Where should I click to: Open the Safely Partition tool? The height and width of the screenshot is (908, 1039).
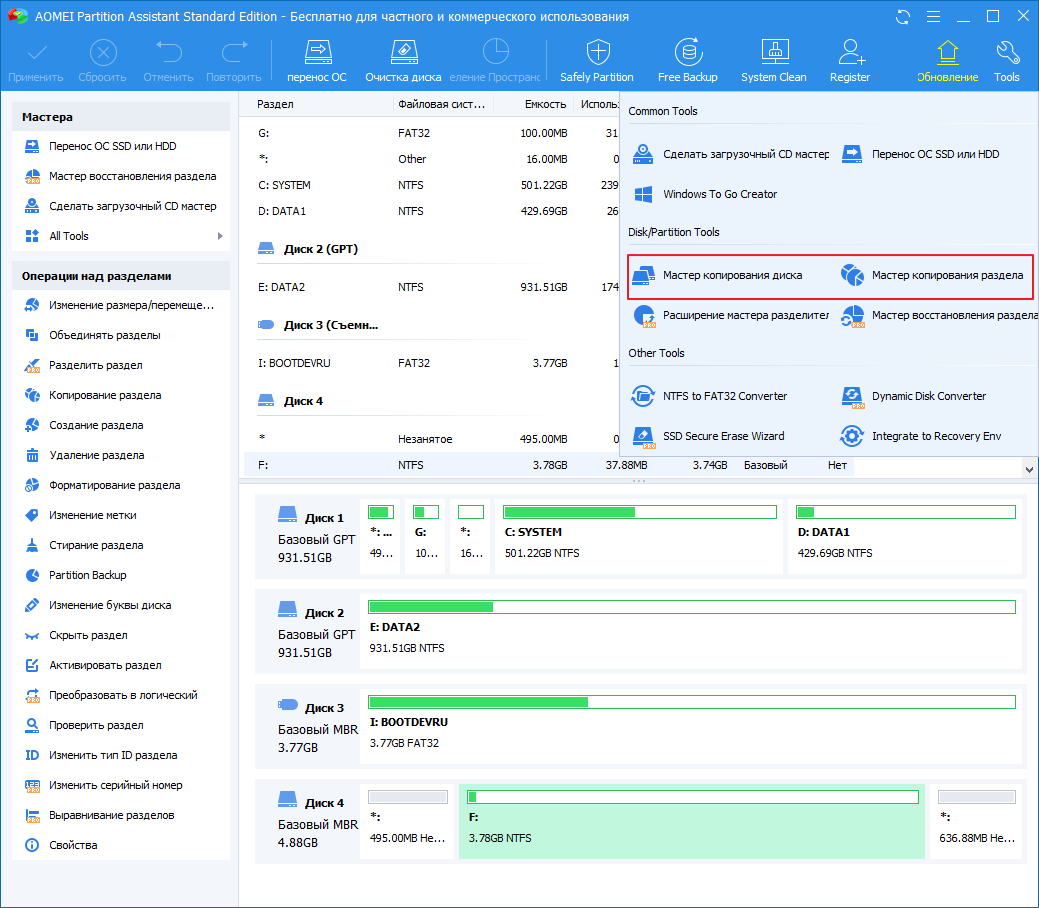click(596, 62)
